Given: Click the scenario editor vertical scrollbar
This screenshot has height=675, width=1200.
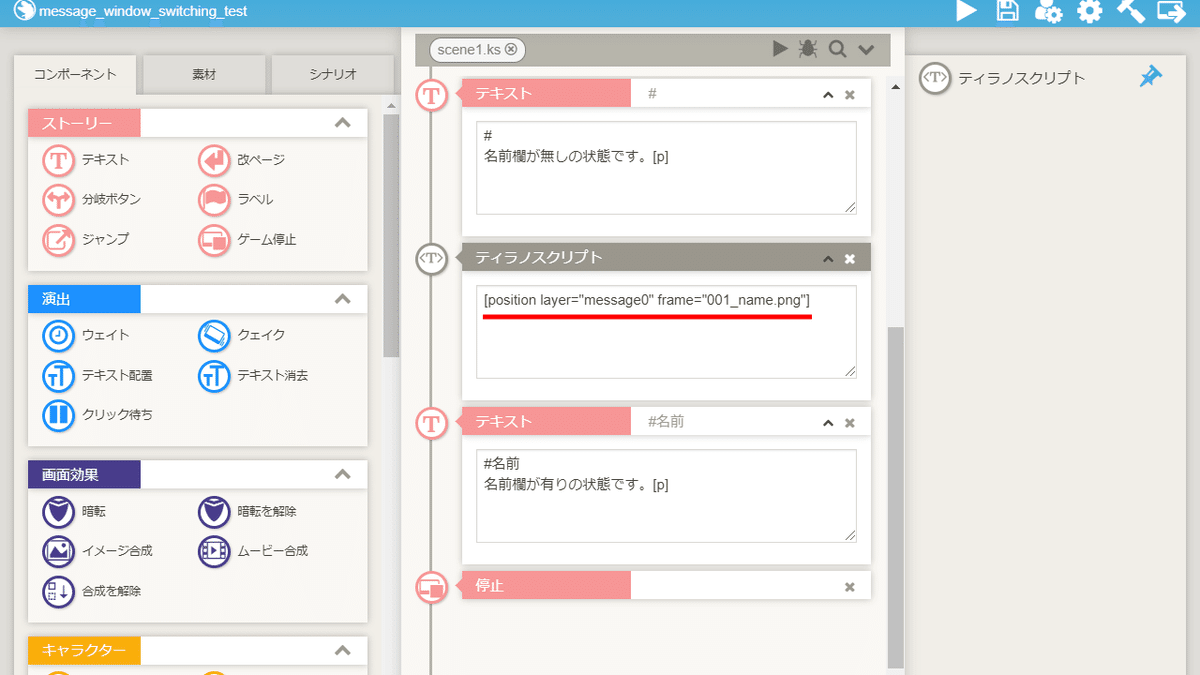Looking at the screenshot, I should click(x=896, y=497).
